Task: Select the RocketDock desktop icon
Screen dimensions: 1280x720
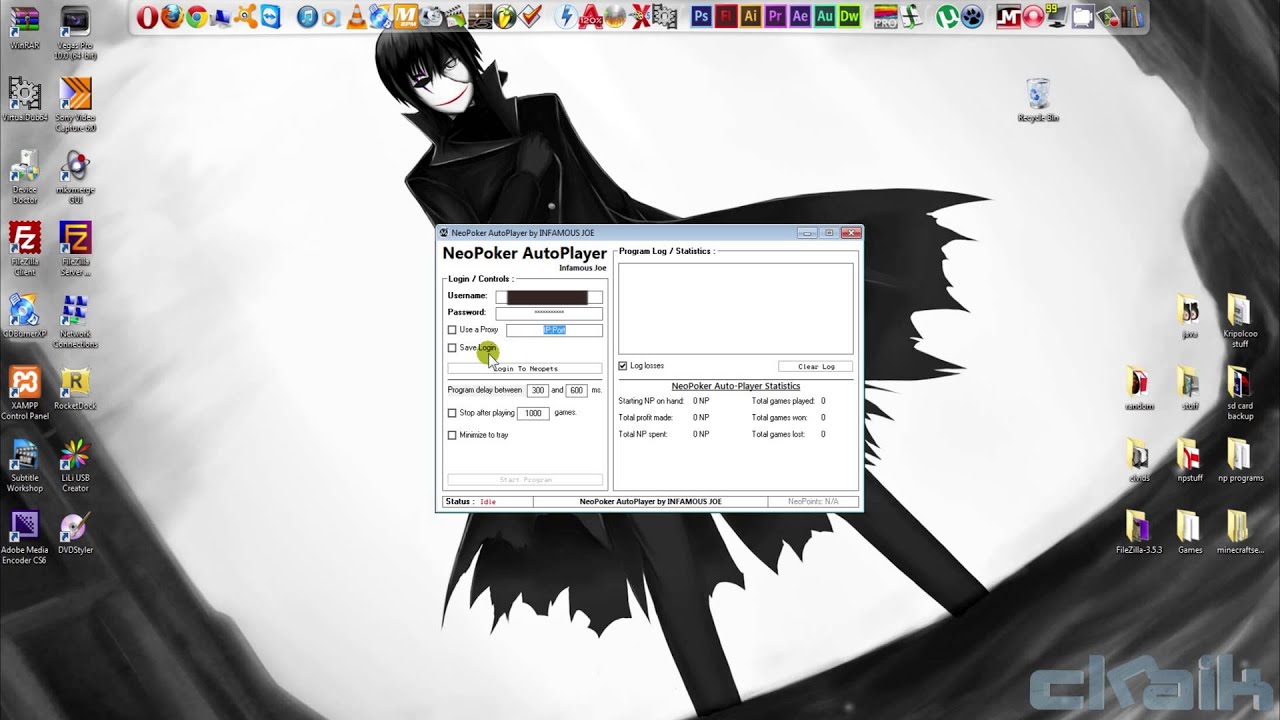Action: click(75, 388)
